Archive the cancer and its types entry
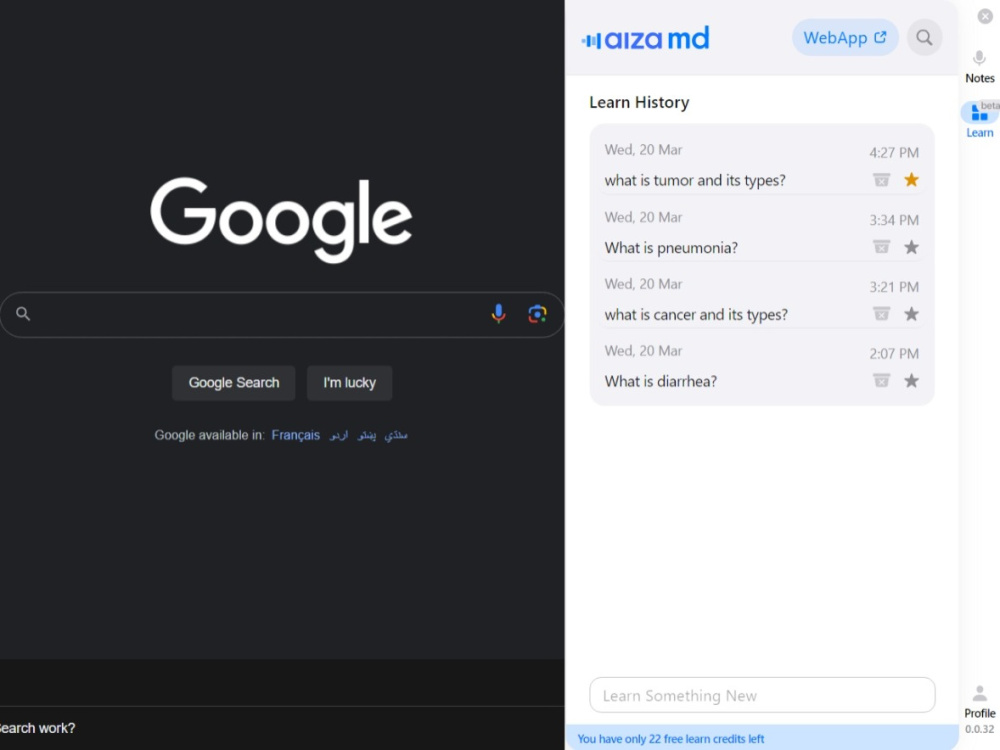 pyautogui.click(x=881, y=314)
